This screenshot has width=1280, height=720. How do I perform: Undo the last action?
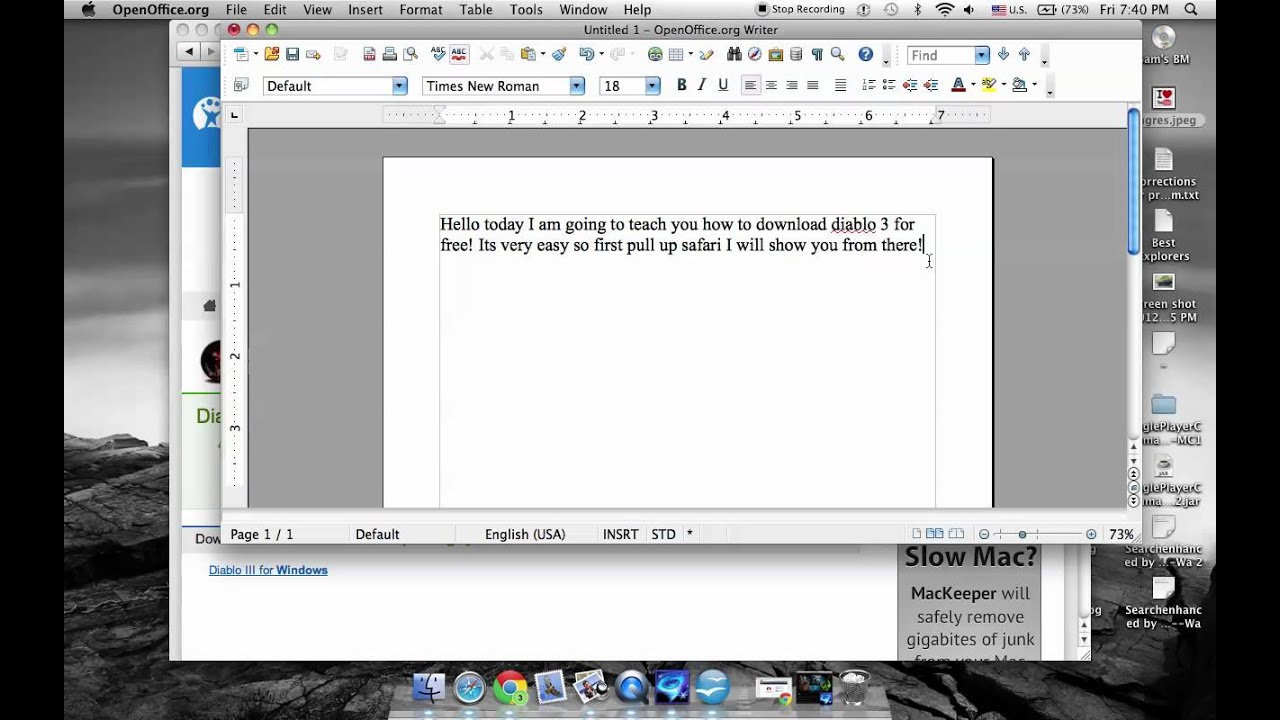pyautogui.click(x=587, y=54)
